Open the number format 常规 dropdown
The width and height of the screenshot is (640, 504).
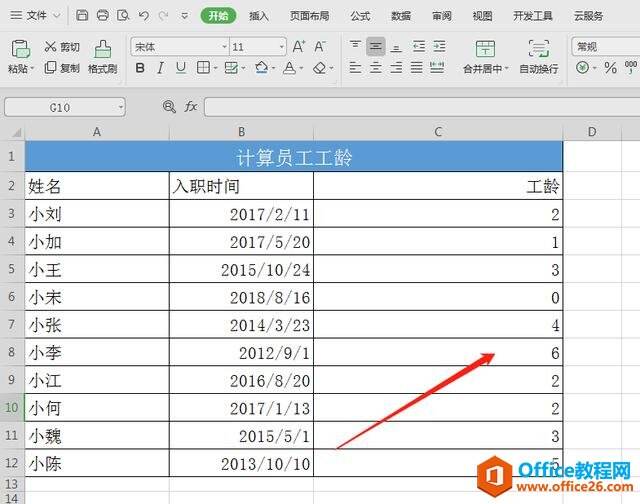[x=606, y=47]
